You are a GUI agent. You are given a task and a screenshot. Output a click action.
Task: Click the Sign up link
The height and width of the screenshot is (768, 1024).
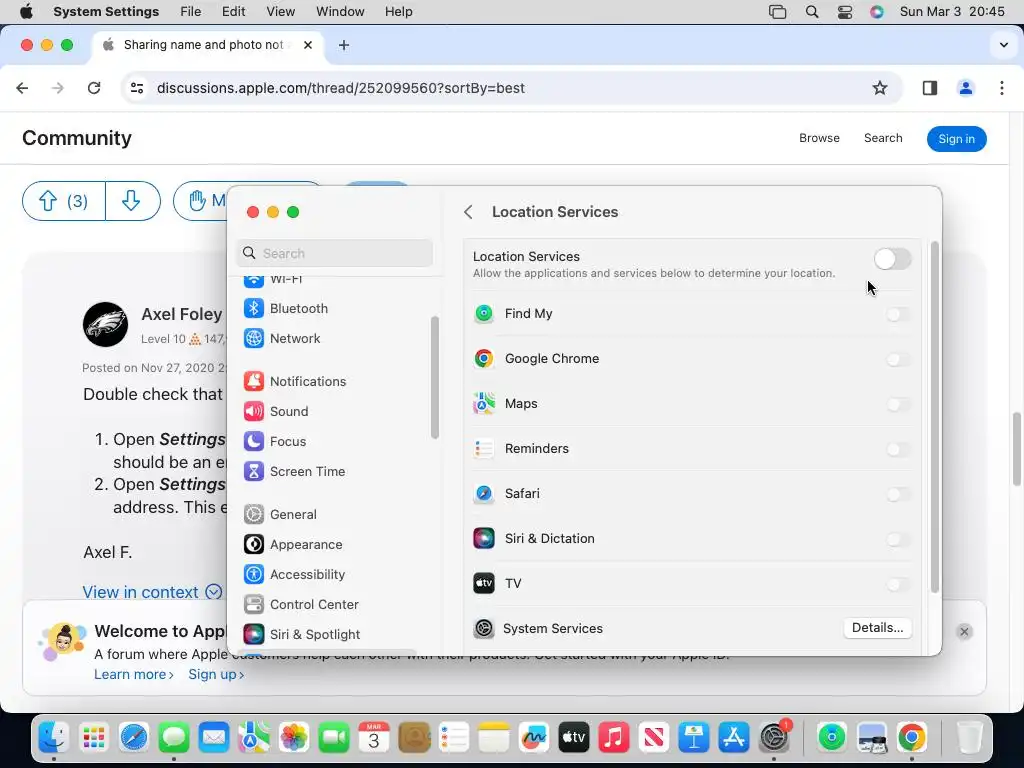216,674
